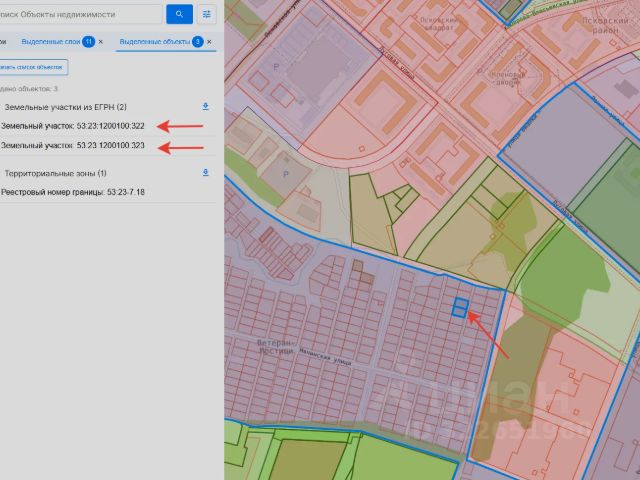Viewport: 640px width, 480px height.
Task: Click the список объектов outlined button
Action: [x=34, y=67]
